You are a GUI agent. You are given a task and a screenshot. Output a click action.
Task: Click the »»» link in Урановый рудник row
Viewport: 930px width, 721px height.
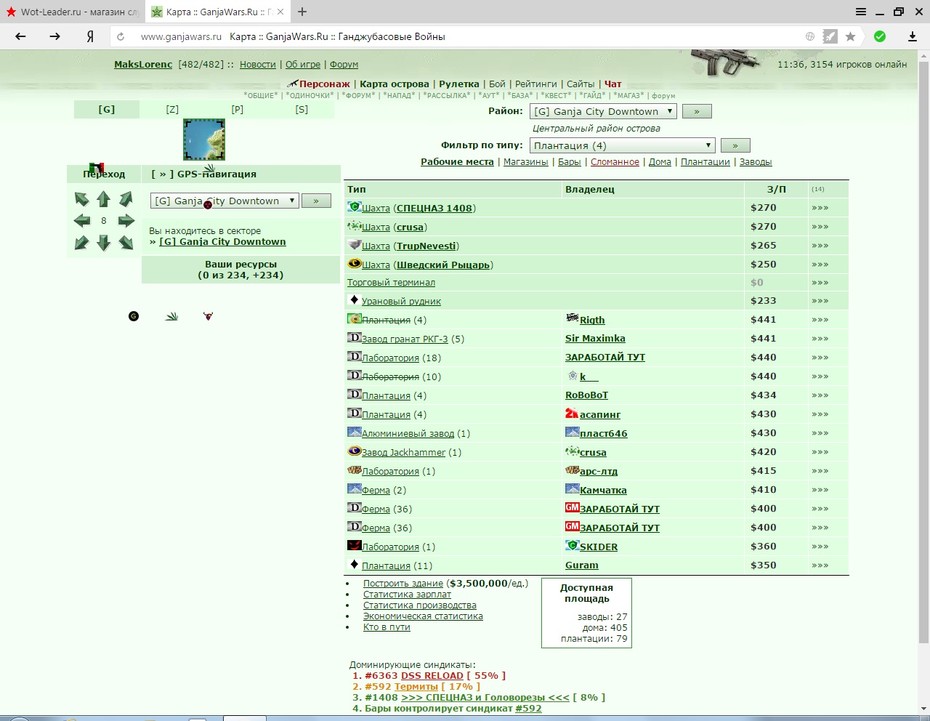coord(820,301)
